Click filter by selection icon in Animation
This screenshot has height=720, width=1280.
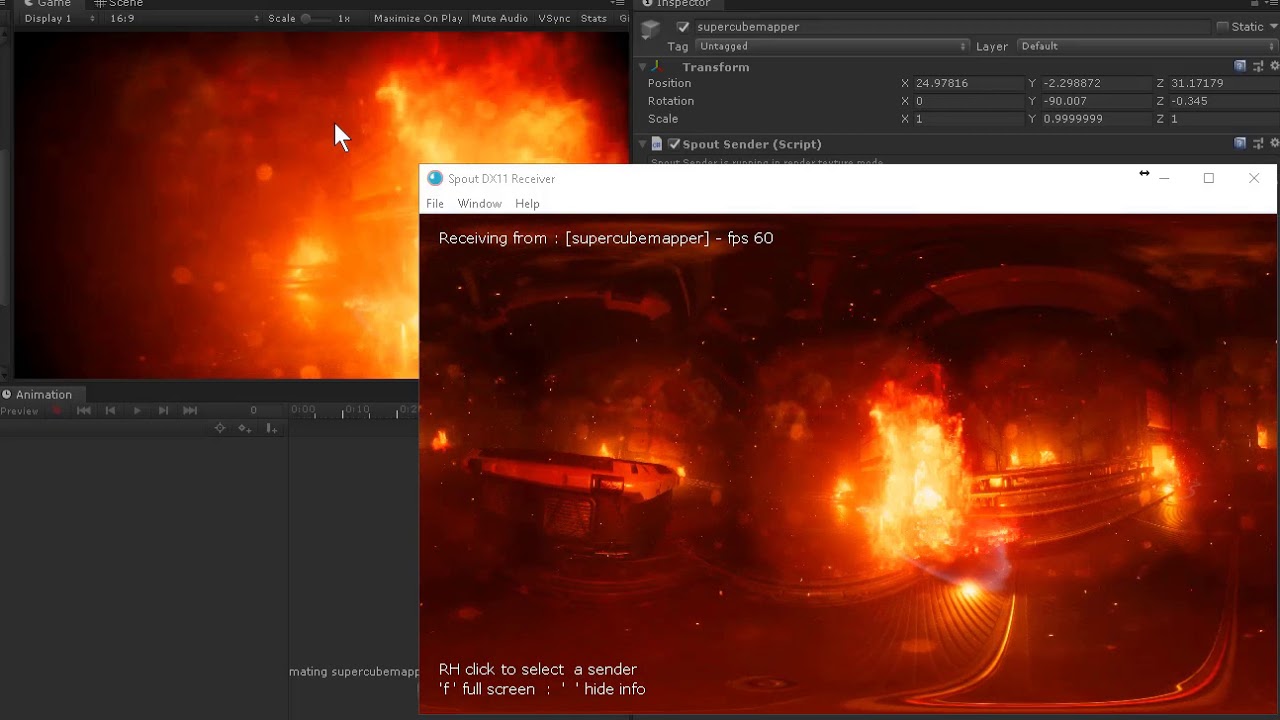click(220, 428)
